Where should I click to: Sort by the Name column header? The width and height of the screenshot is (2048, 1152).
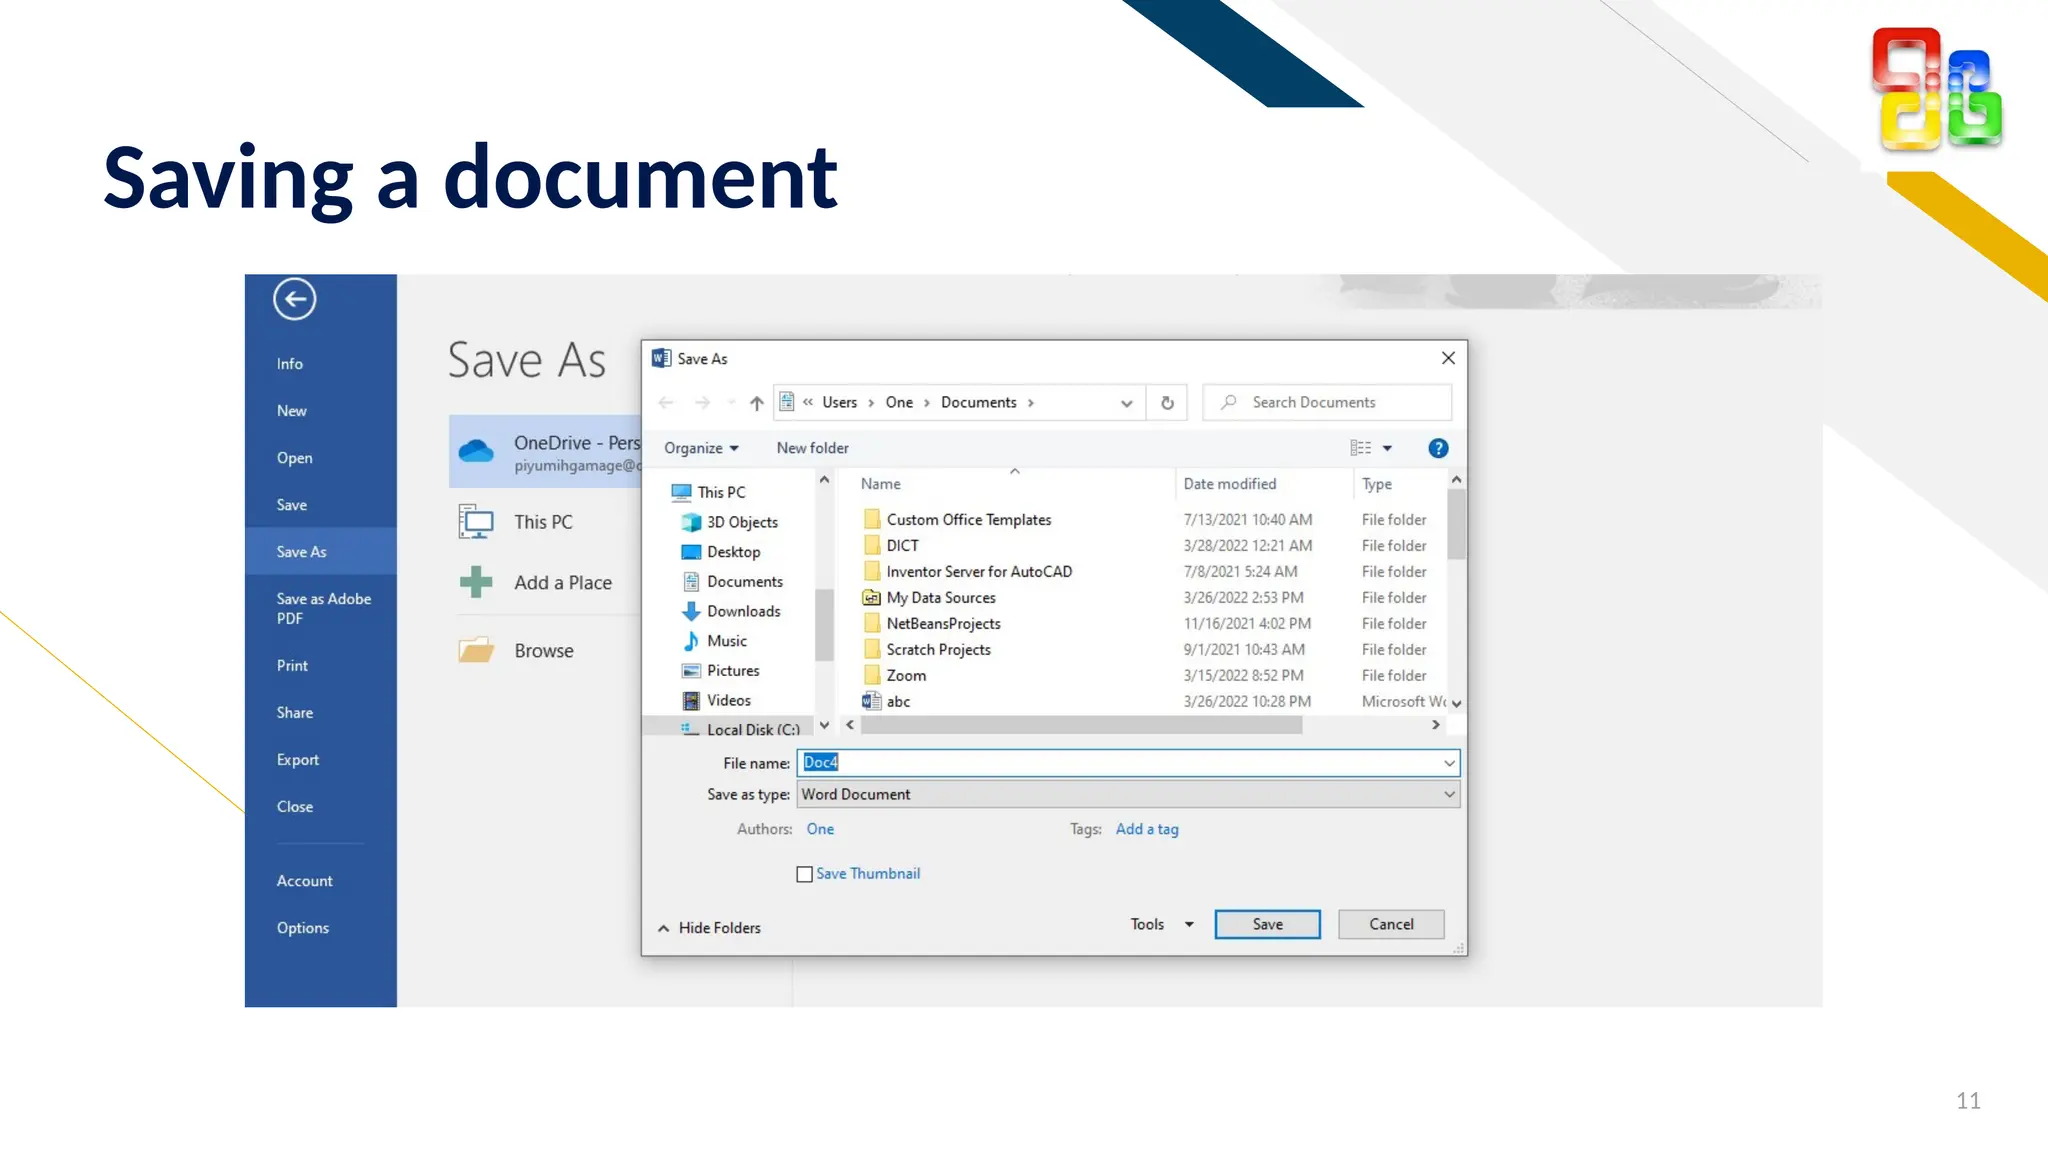(x=881, y=484)
